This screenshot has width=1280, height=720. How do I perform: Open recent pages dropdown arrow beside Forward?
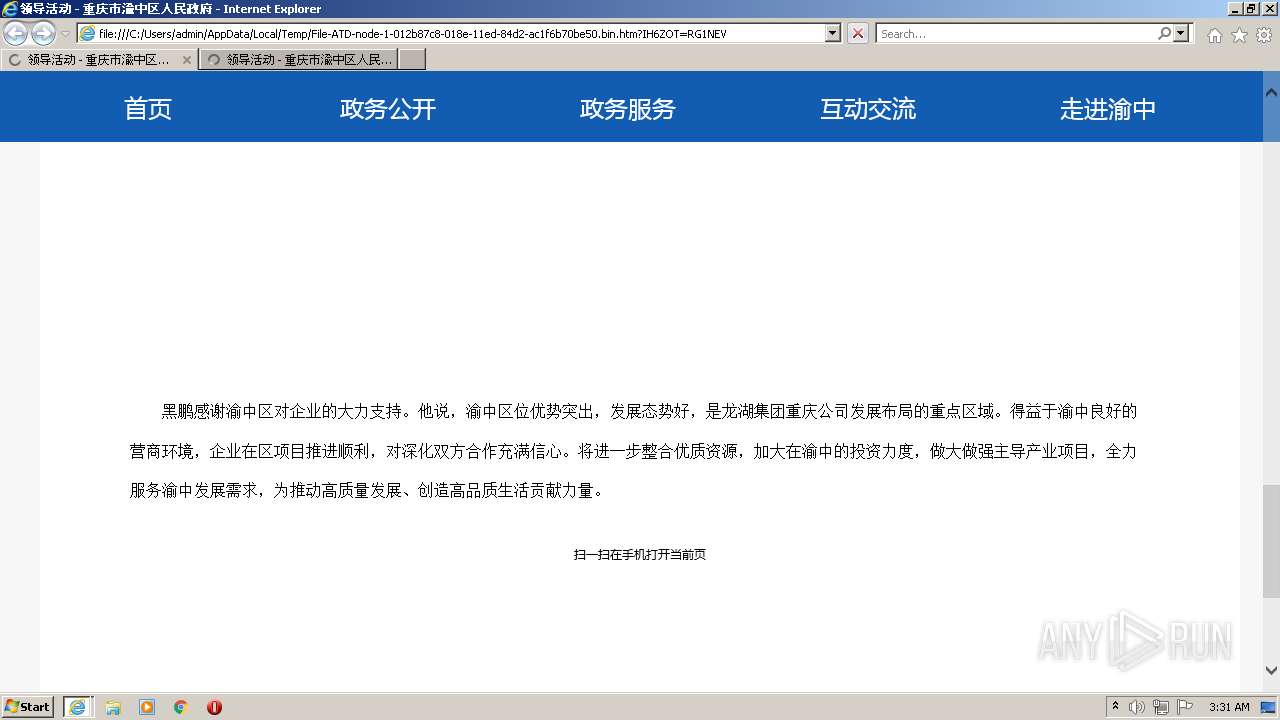(x=65, y=34)
